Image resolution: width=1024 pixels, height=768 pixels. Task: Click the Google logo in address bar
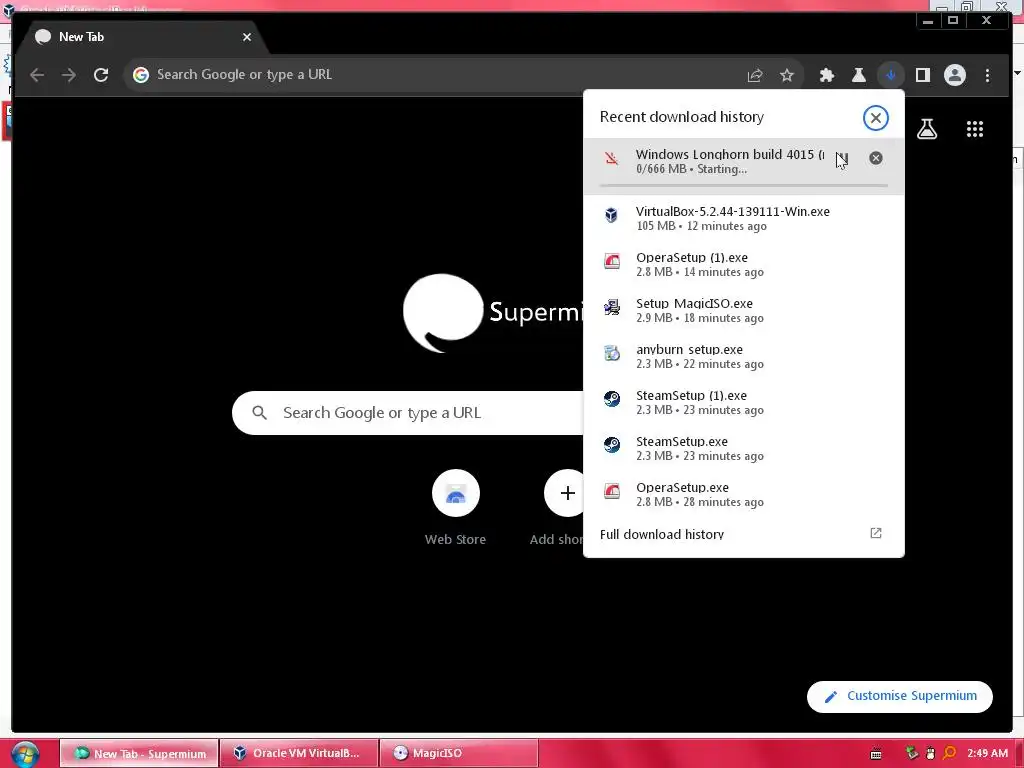pos(140,75)
